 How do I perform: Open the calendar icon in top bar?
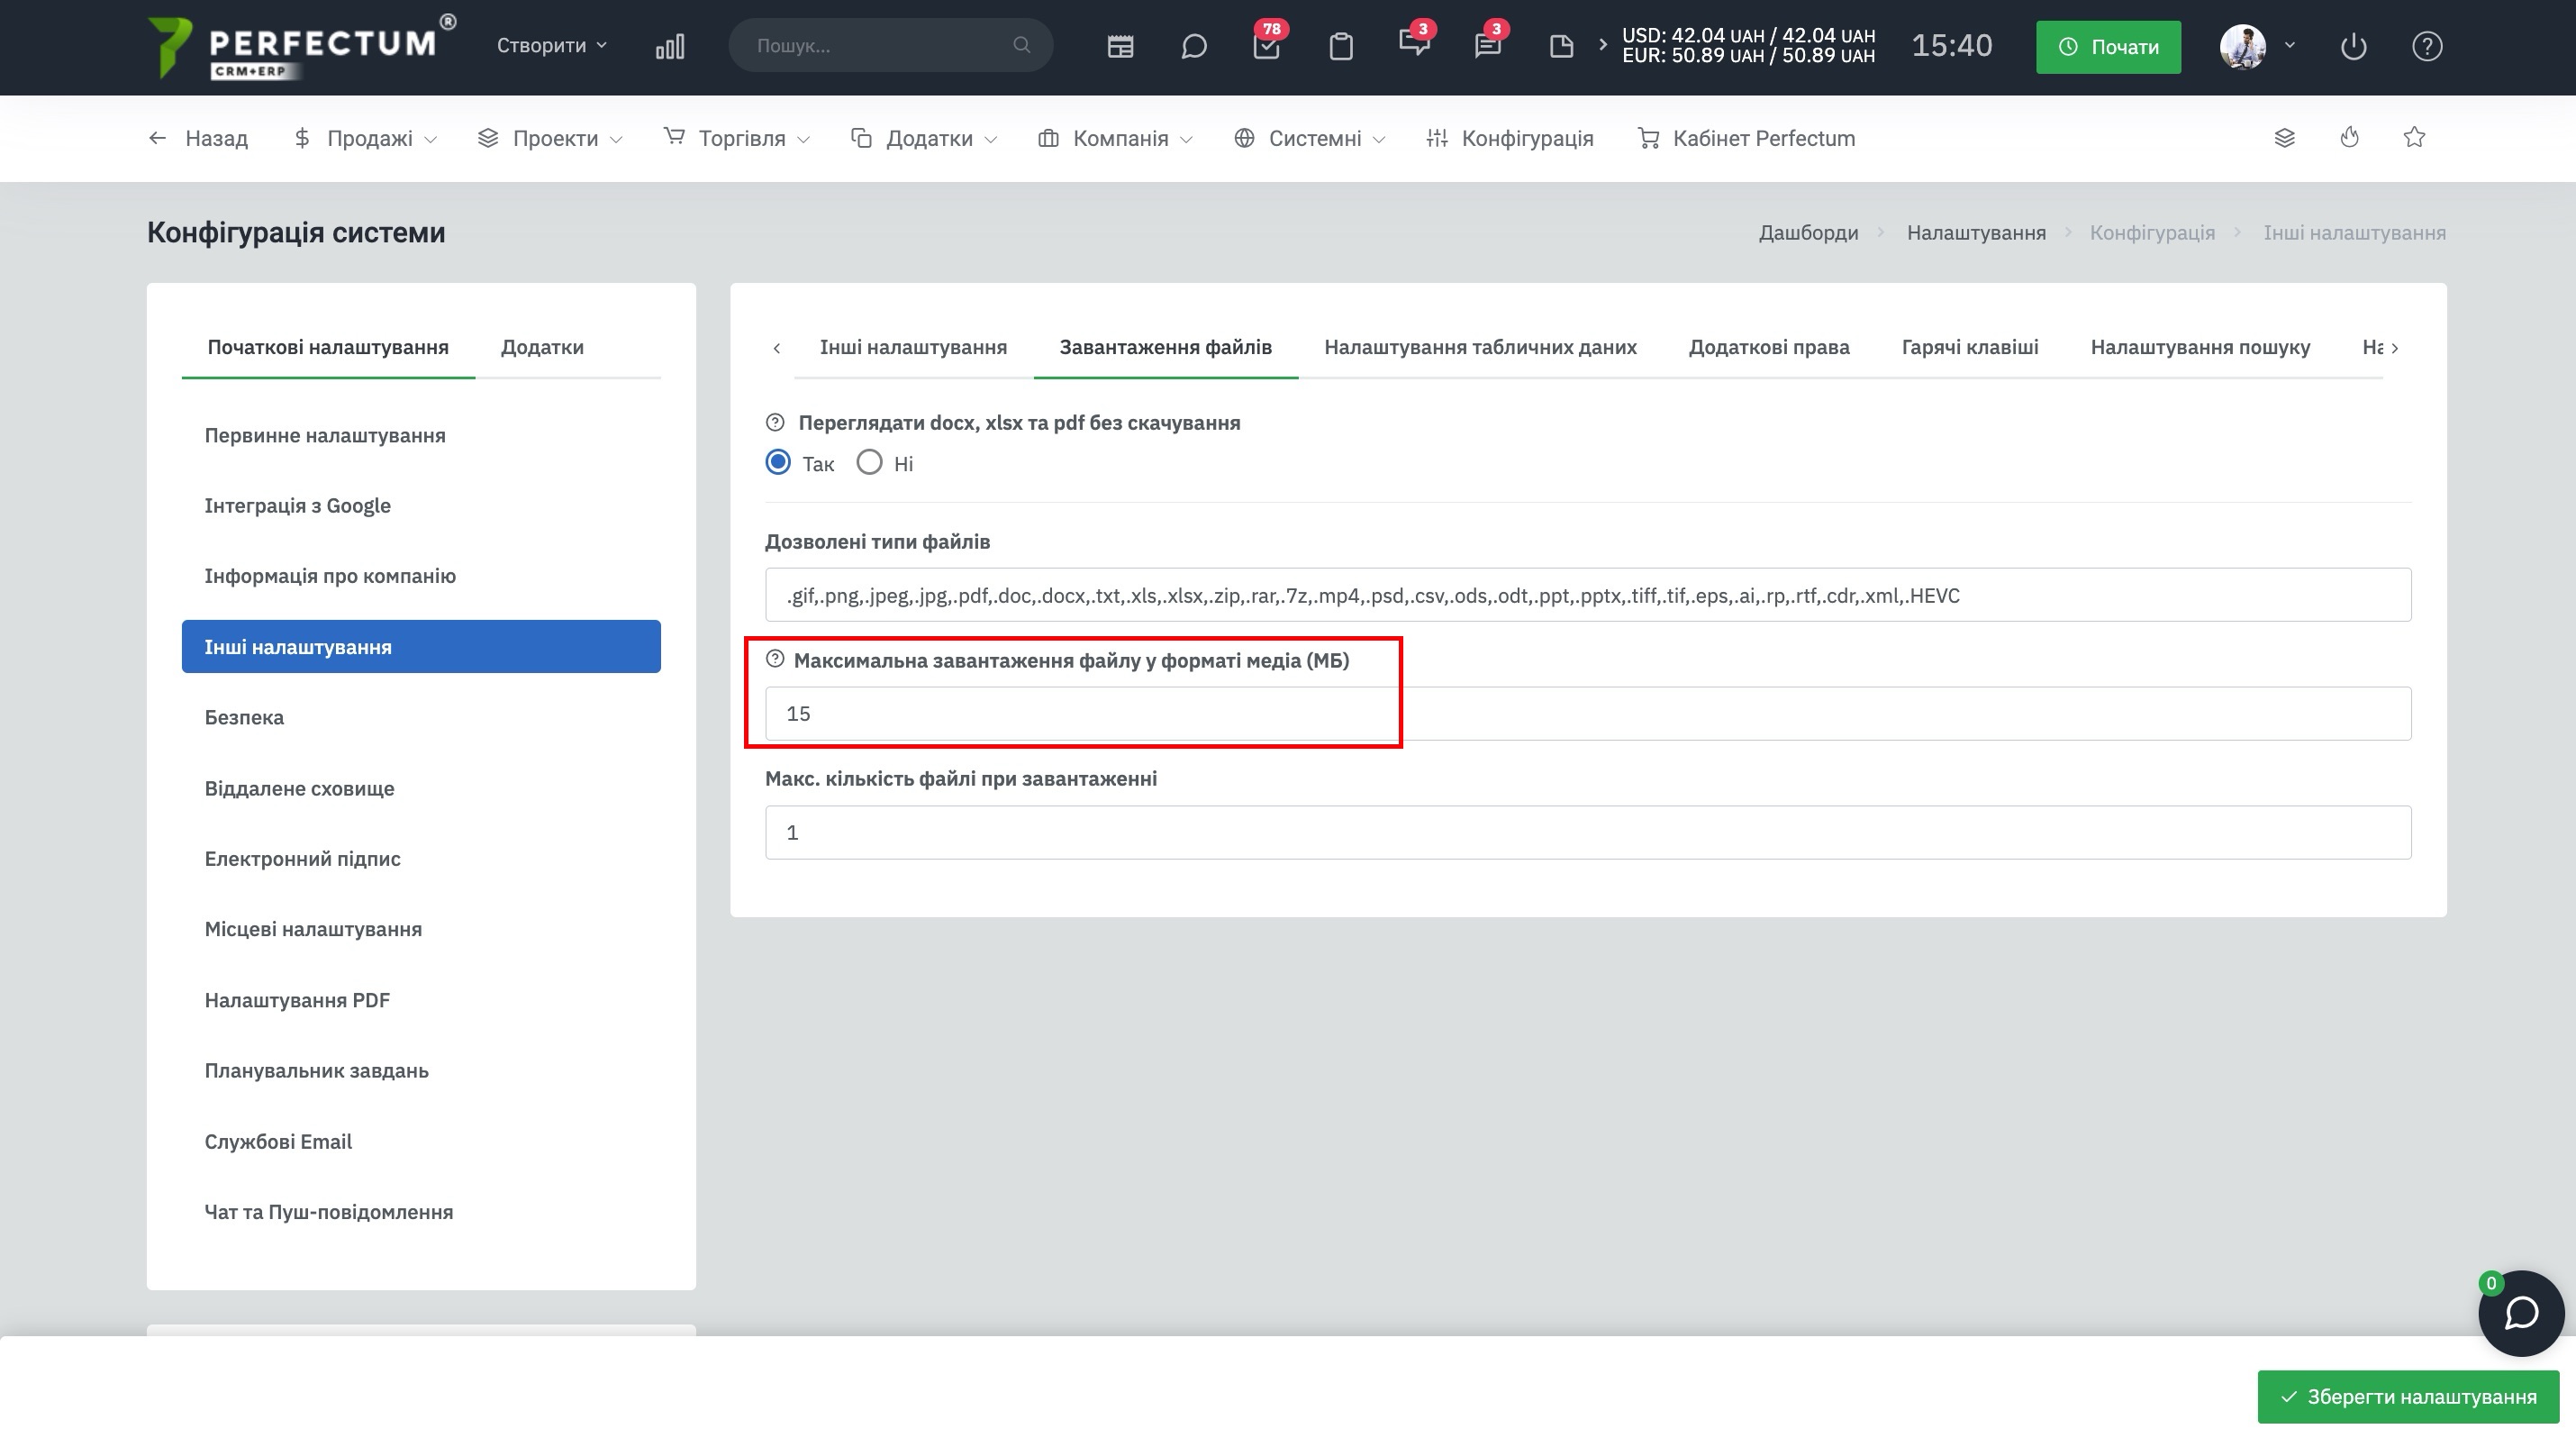click(x=1120, y=46)
